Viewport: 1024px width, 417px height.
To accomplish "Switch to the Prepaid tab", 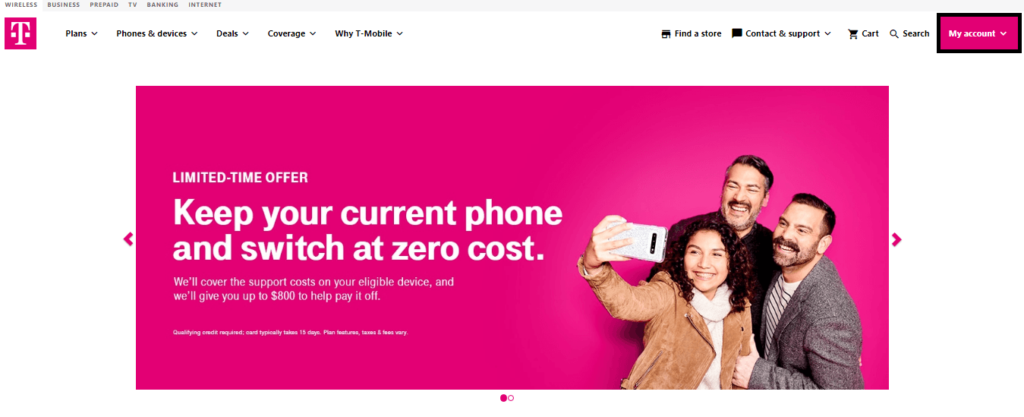I will coord(104,5).
